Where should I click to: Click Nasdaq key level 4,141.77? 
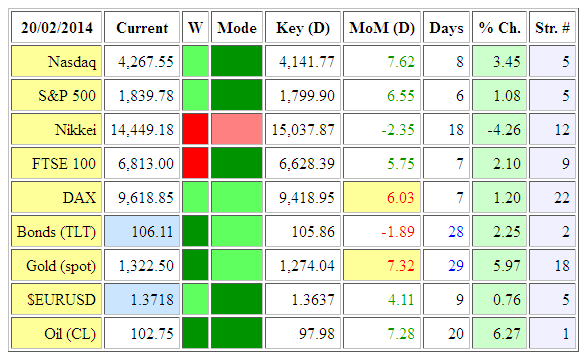[x=303, y=61]
